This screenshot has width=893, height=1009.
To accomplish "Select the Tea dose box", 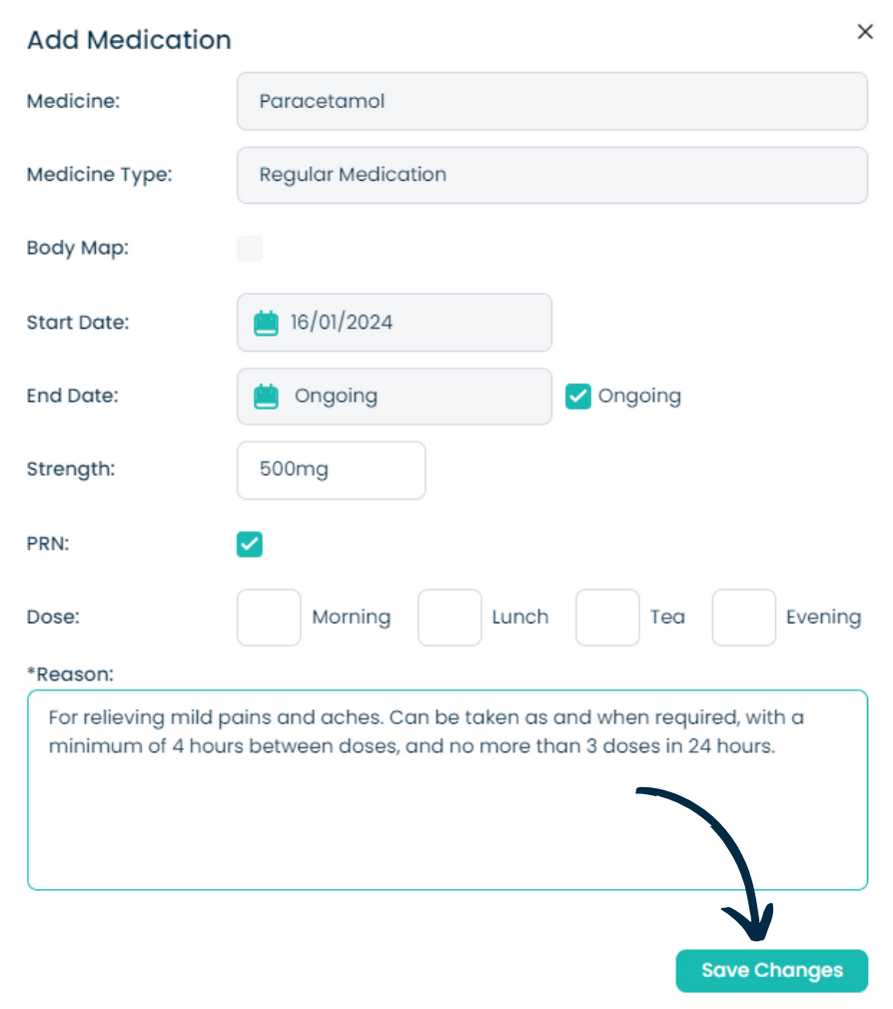I will pyautogui.click(x=607, y=618).
